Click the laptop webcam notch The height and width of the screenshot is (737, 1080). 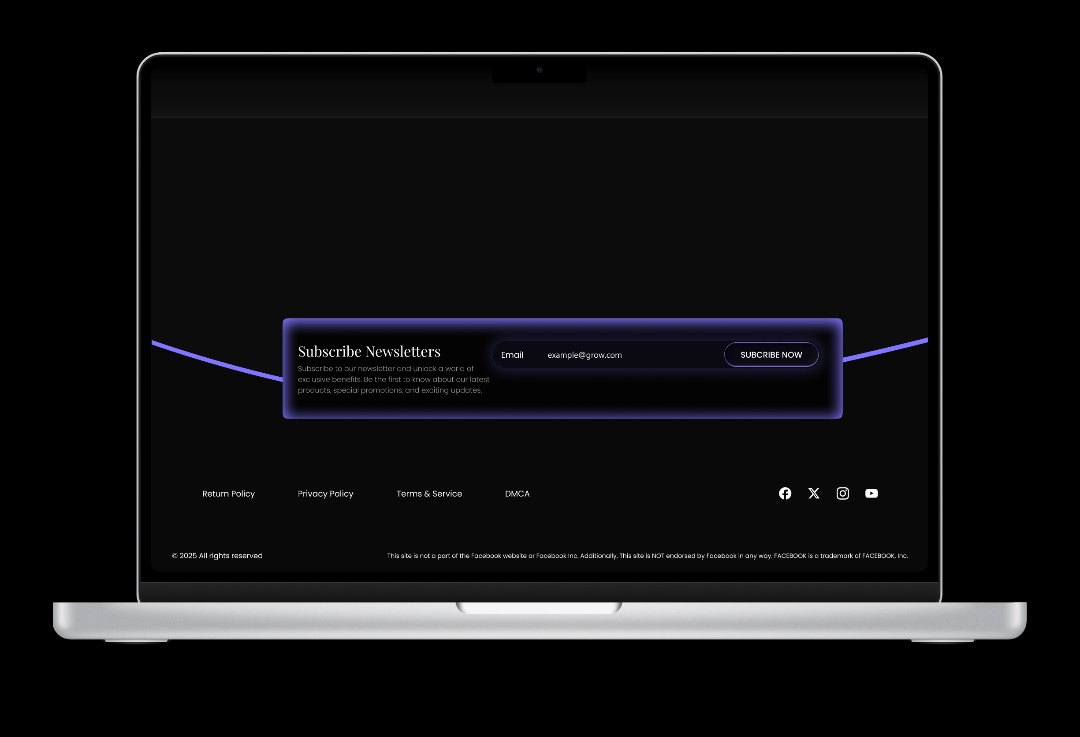pyautogui.click(x=539, y=72)
